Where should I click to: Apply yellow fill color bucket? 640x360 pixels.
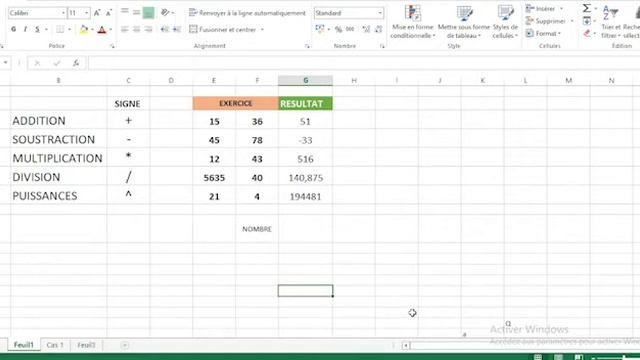point(84,29)
